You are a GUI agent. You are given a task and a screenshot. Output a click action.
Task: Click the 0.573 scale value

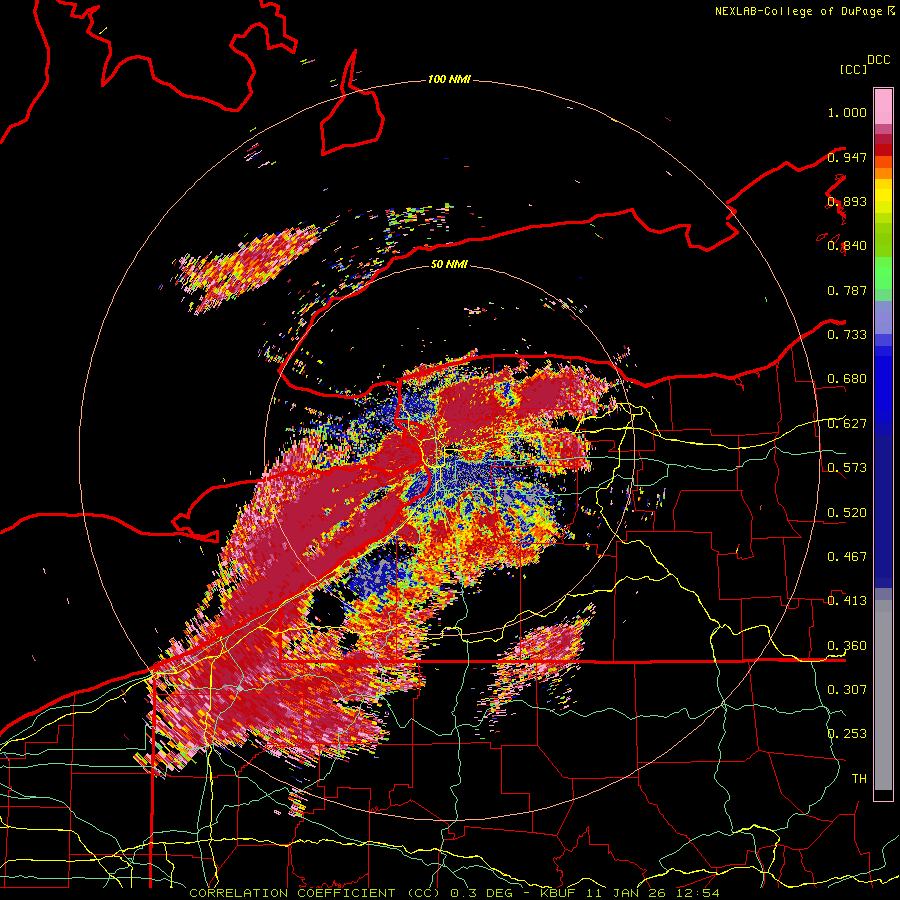(x=847, y=468)
